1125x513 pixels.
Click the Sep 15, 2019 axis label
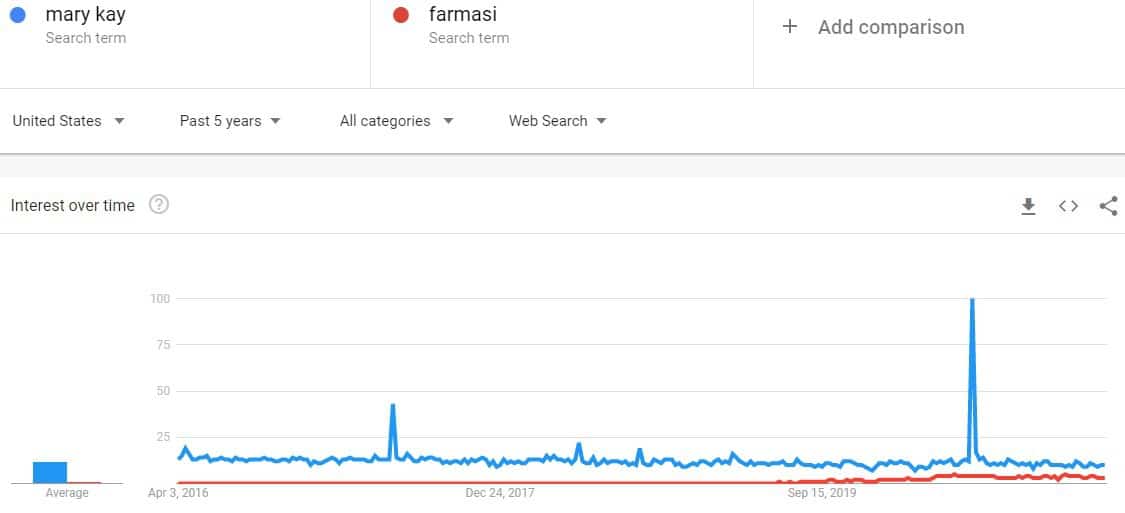[x=822, y=493]
